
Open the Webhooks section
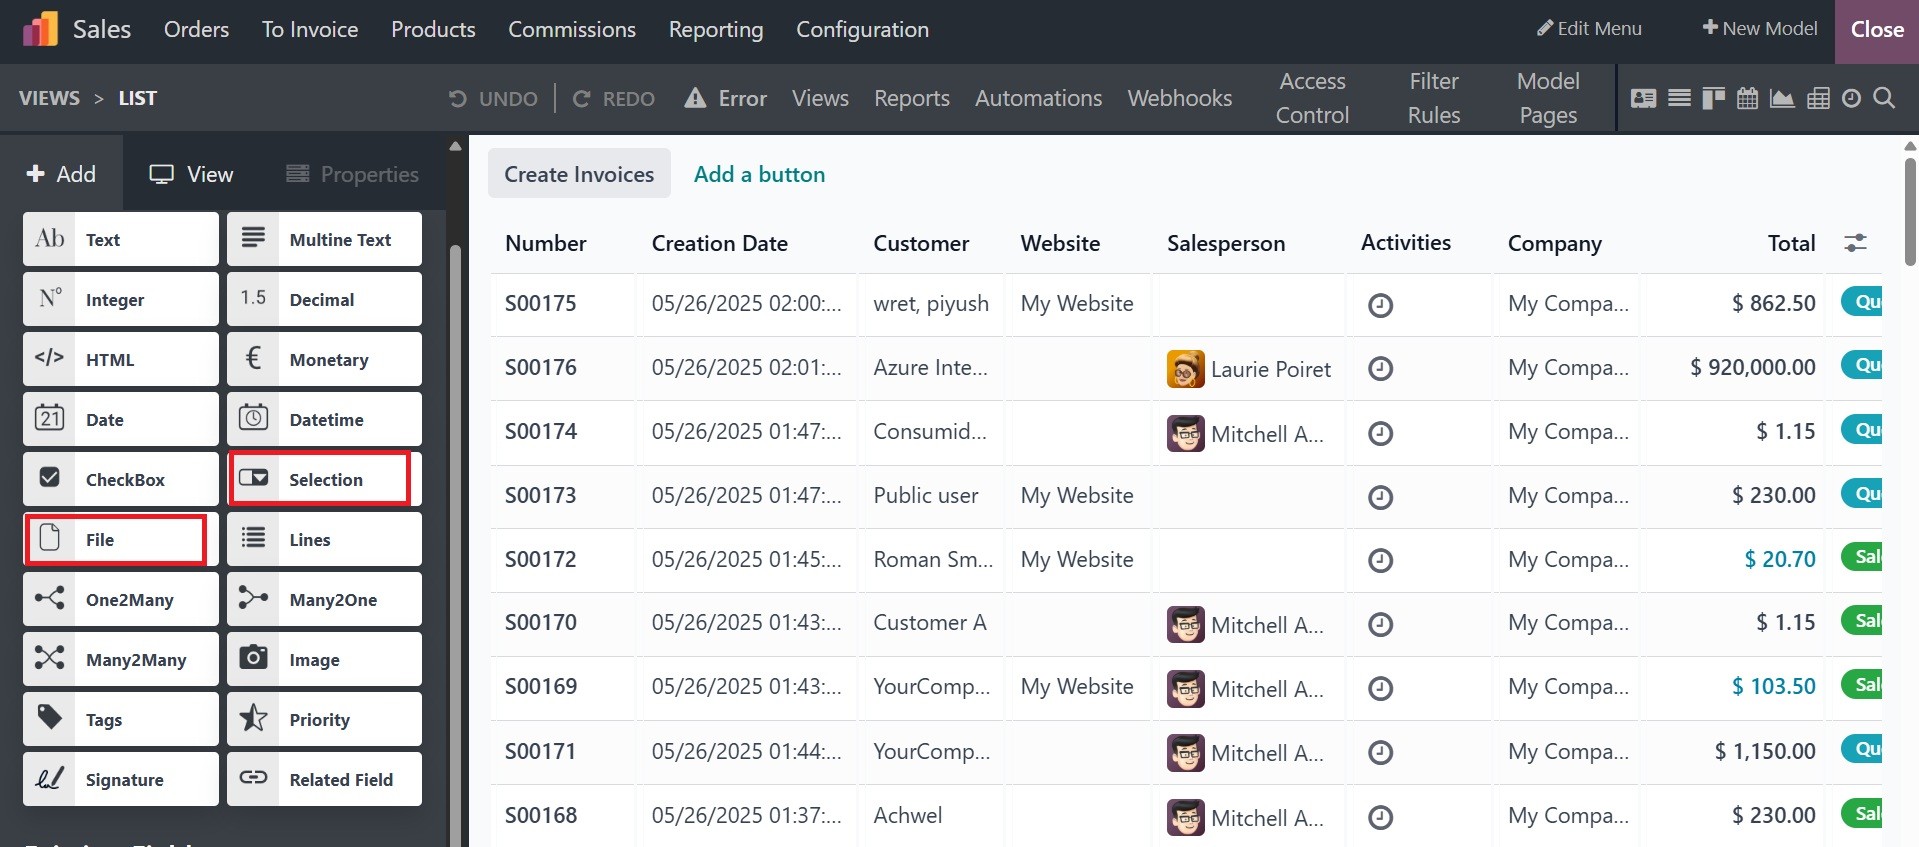1180,98
